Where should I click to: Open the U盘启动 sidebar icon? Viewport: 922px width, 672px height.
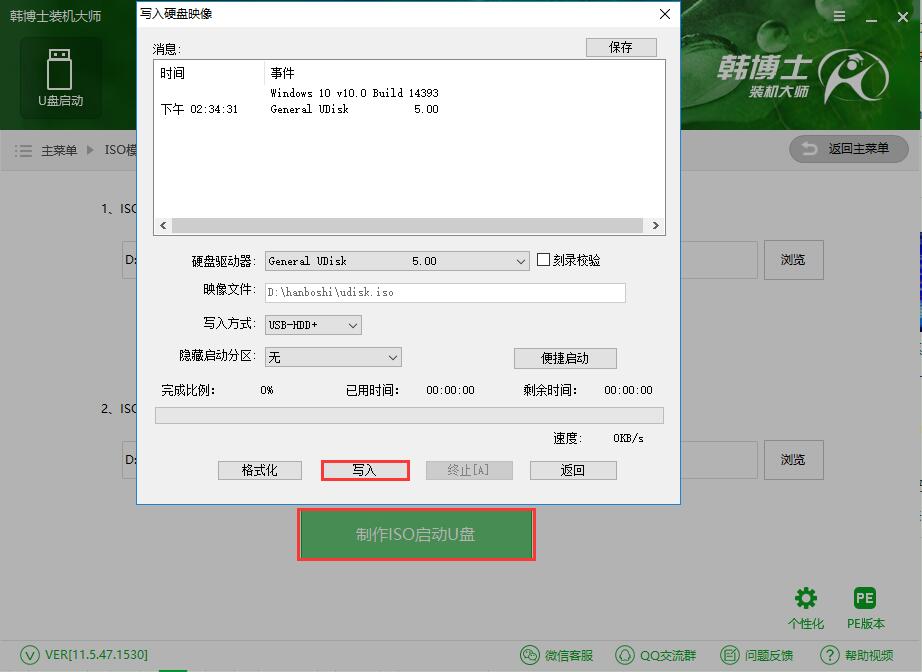click(60, 75)
